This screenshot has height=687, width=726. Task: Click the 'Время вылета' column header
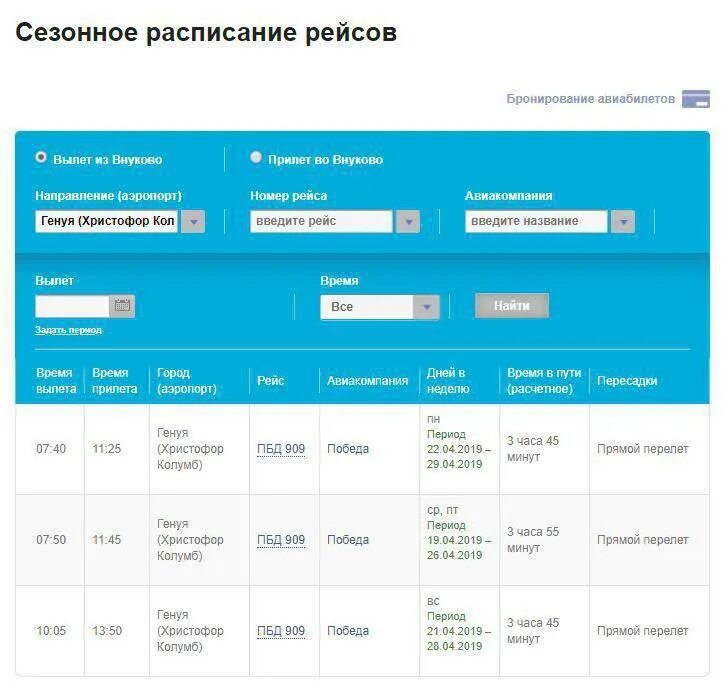56,381
